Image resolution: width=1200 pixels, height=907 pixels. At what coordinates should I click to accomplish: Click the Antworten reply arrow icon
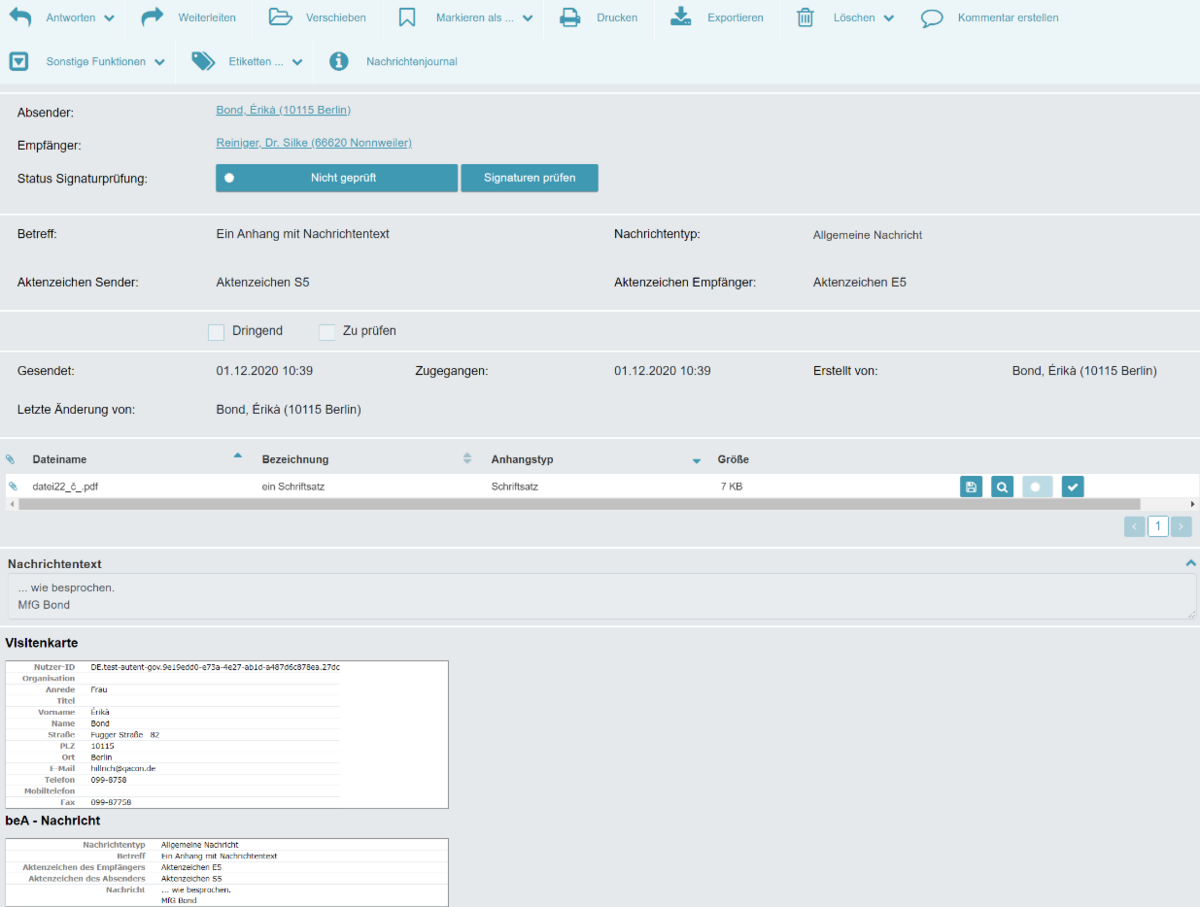(x=20, y=17)
